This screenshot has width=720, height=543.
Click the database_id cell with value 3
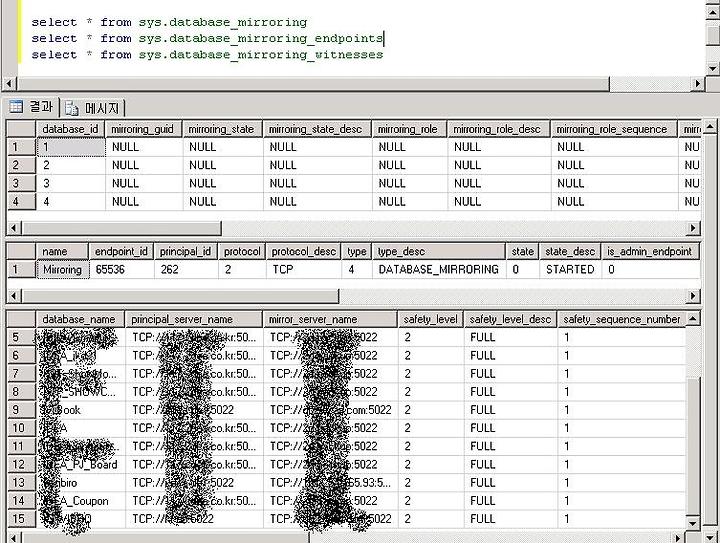click(x=71, y=183)
